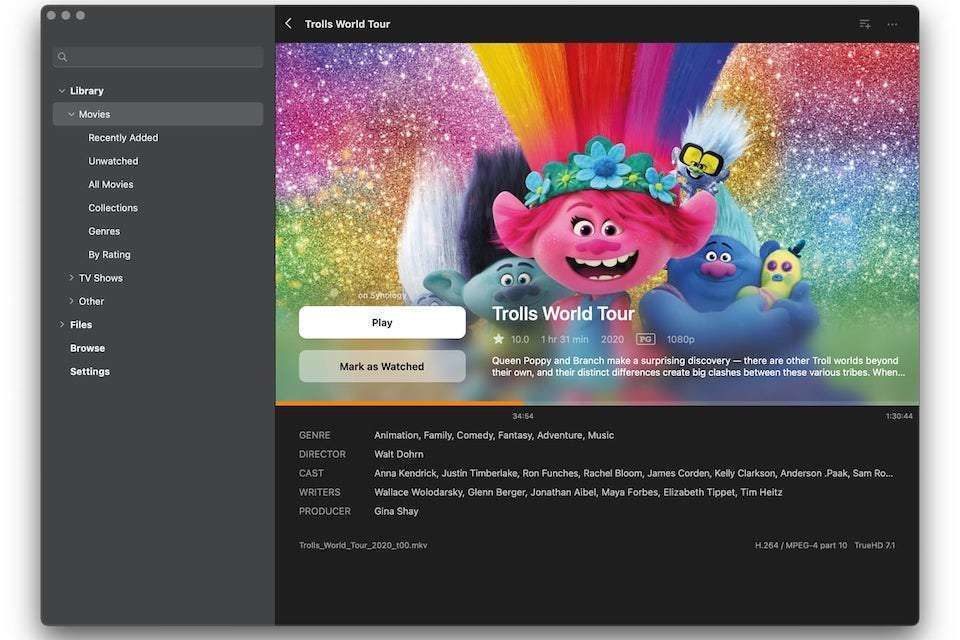Click the 10.0 rating value
Viewport: 960px width, 640px height.
coord(520,339)
